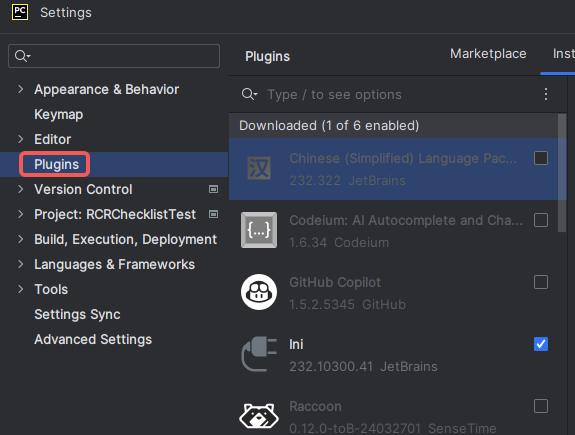Image resolution: width=575 pixels, height=435 pixels.
Task: Enable the Chinese Language Pack checkbox
Action: pos(541,158)
